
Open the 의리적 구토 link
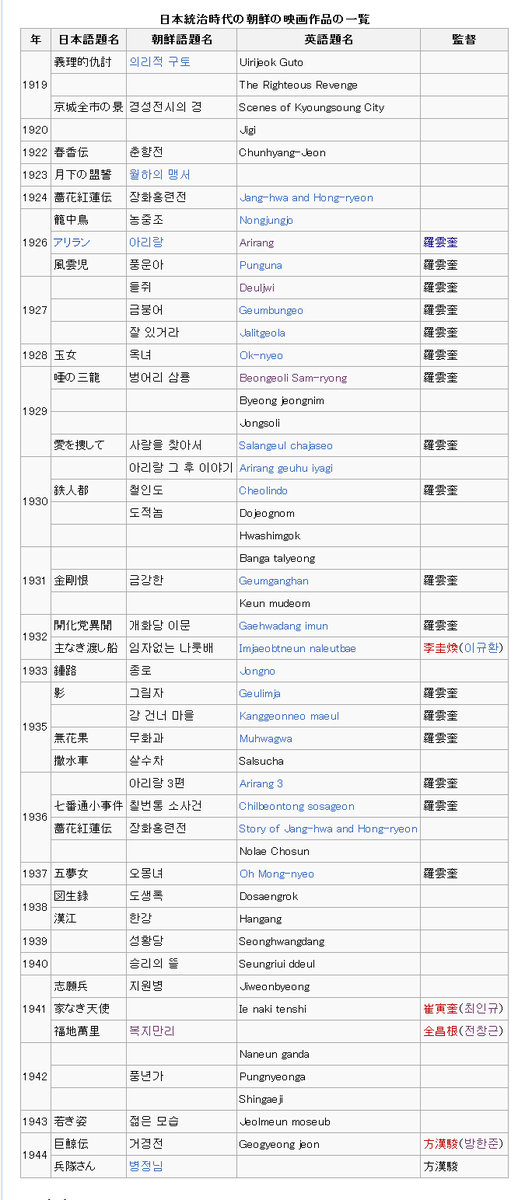pos(160,62)
